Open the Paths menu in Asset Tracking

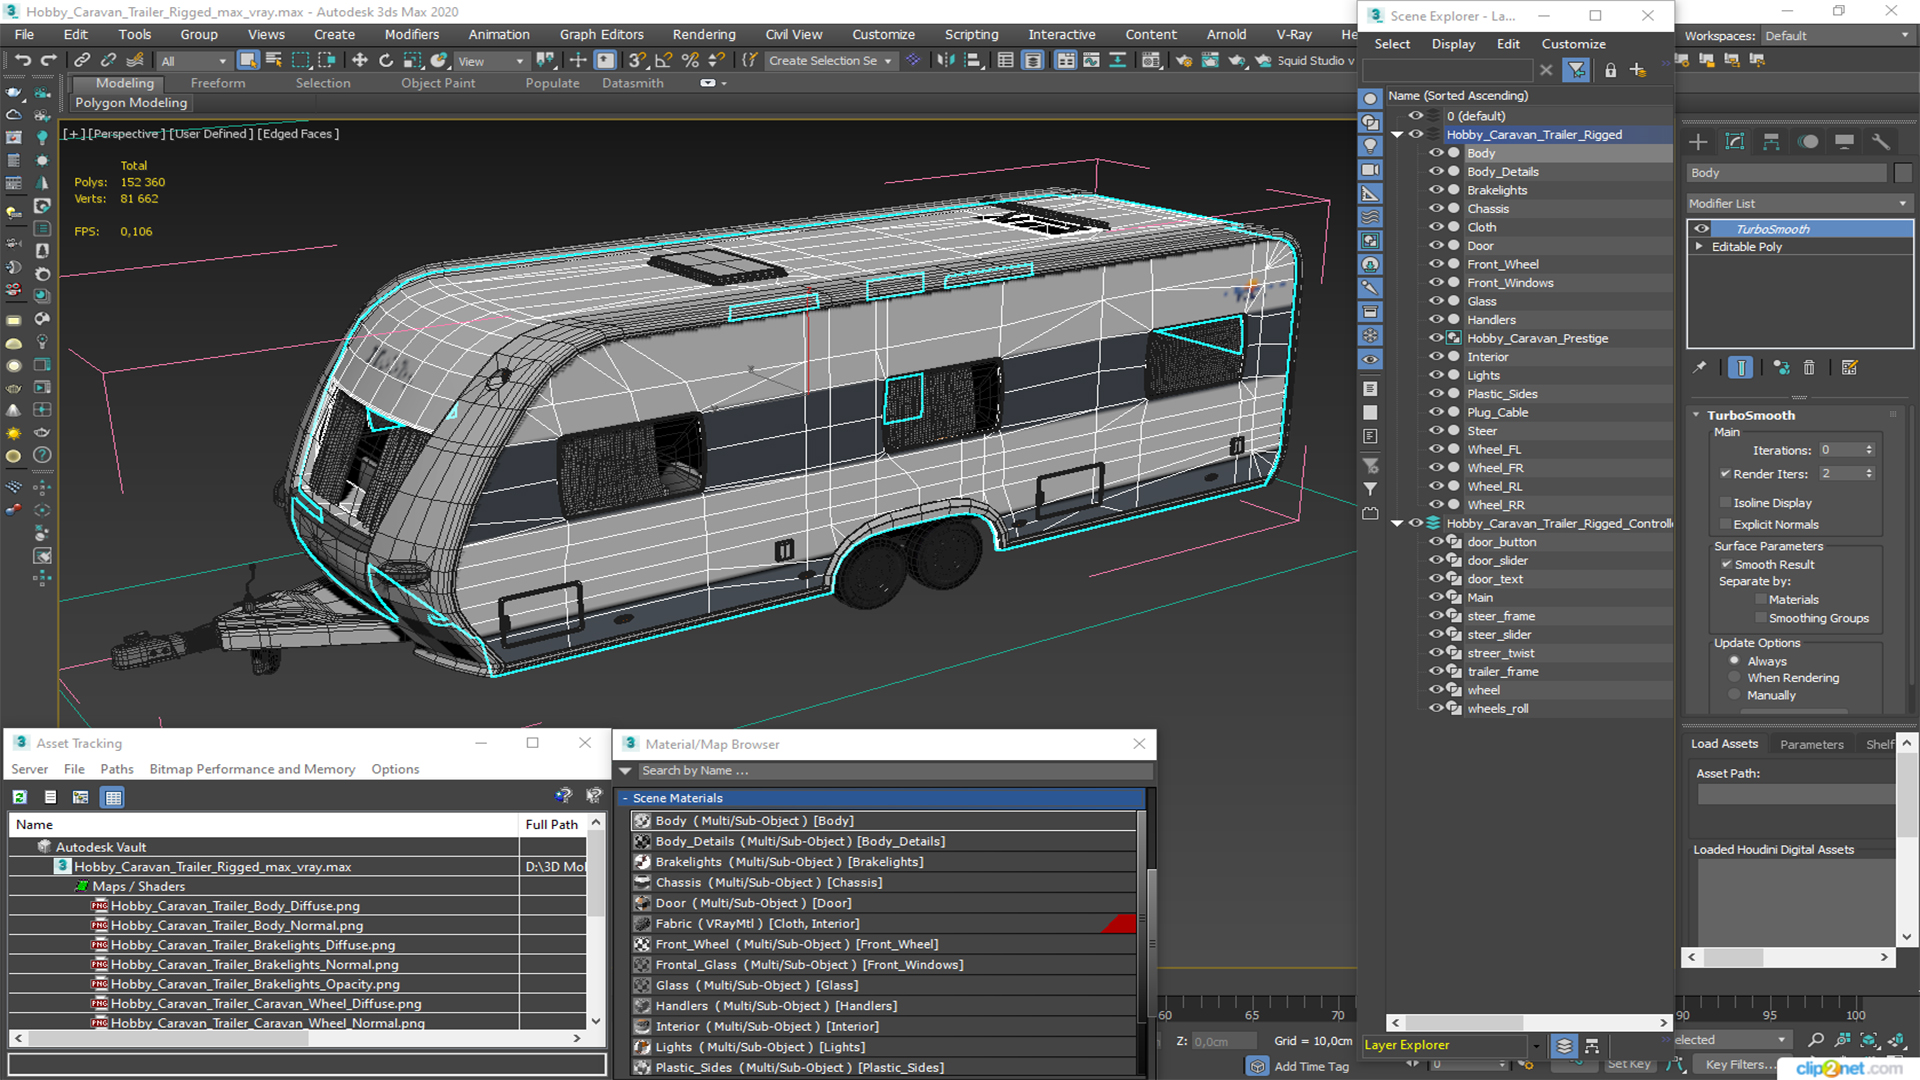click(x=117, y=769)
